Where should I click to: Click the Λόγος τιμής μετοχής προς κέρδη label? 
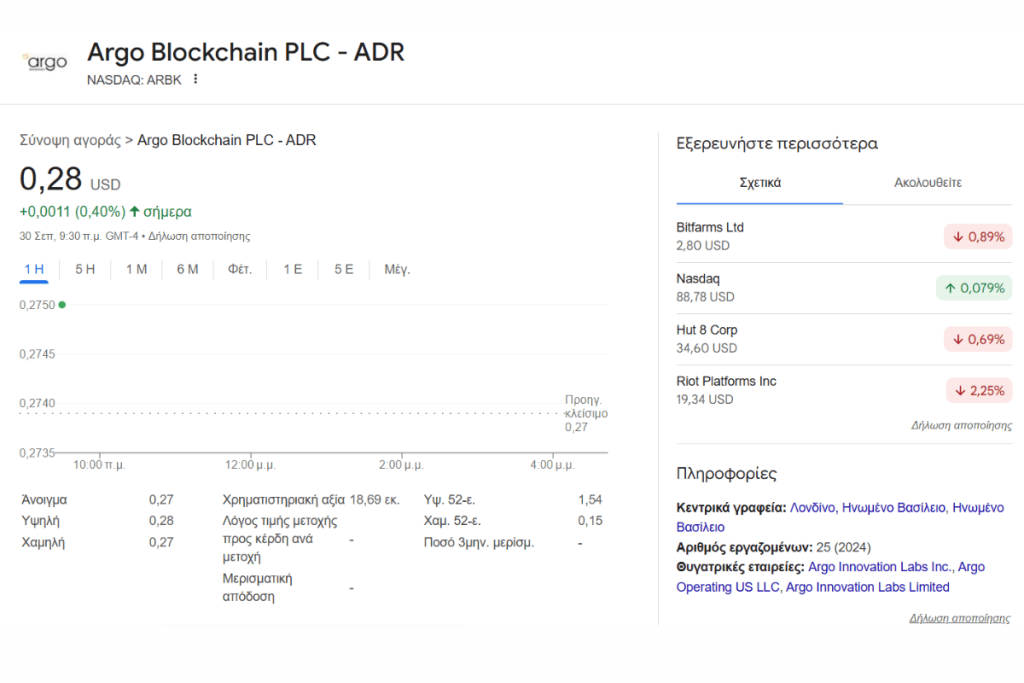coord(280,539)
